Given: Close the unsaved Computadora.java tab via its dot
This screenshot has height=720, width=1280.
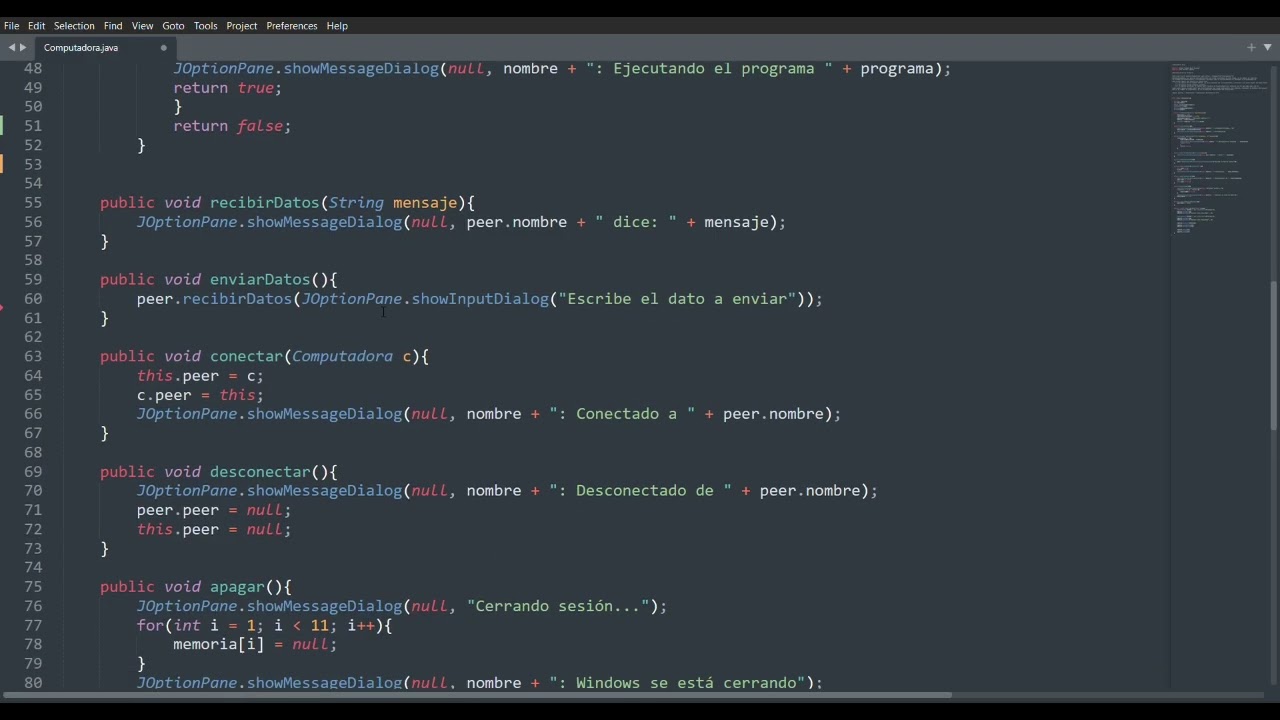Looking at the screenshot, I should 164,47.
